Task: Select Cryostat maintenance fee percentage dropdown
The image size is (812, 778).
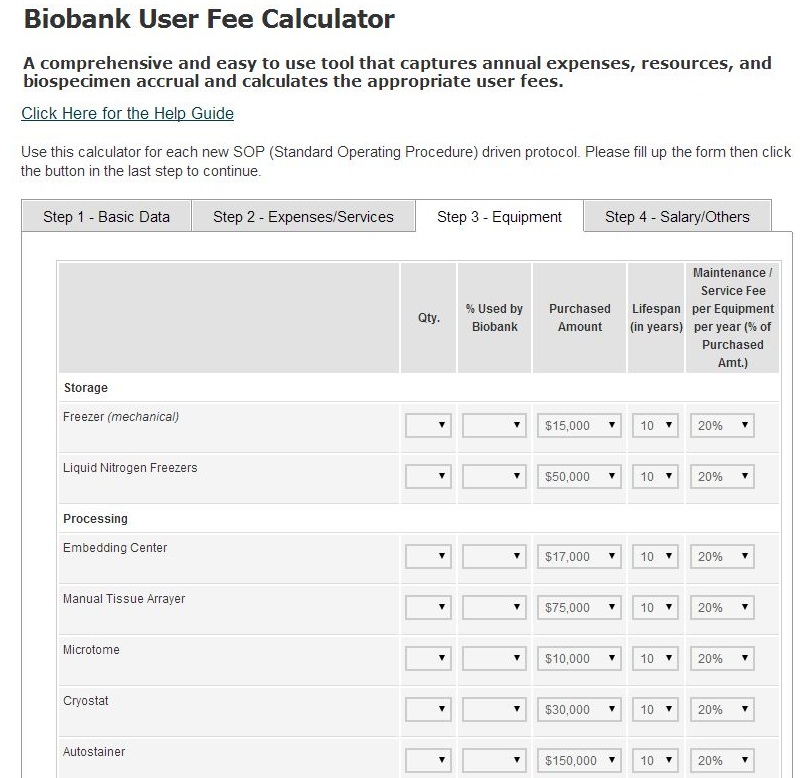Action: pos(722,710)
